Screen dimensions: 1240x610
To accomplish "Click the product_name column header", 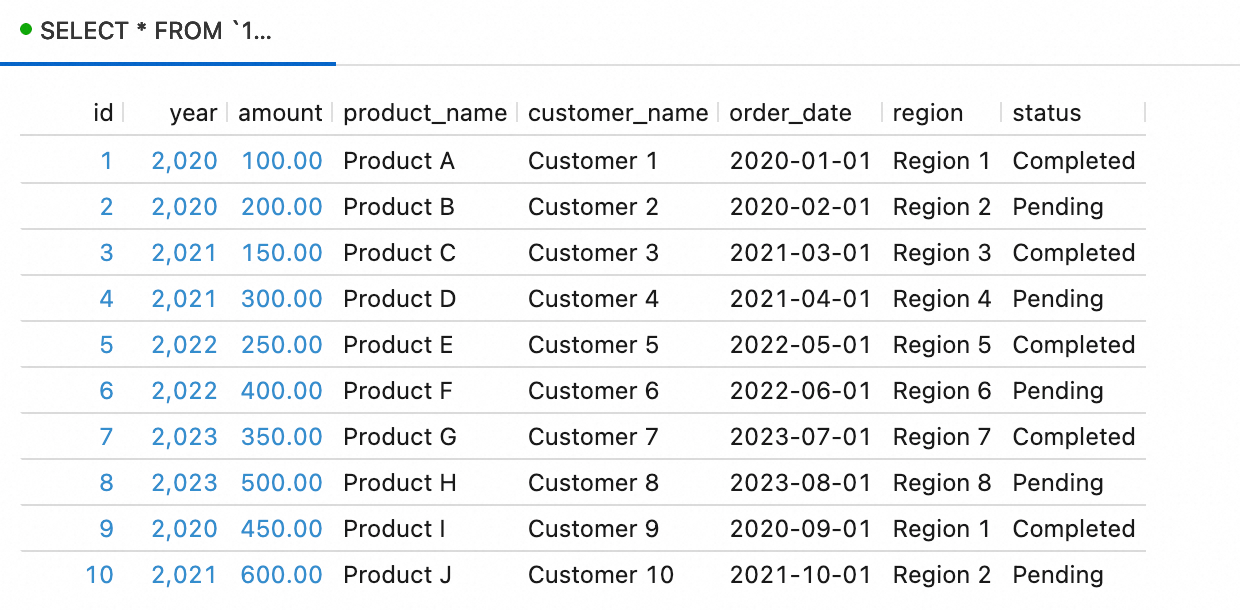I will point(425,113).
